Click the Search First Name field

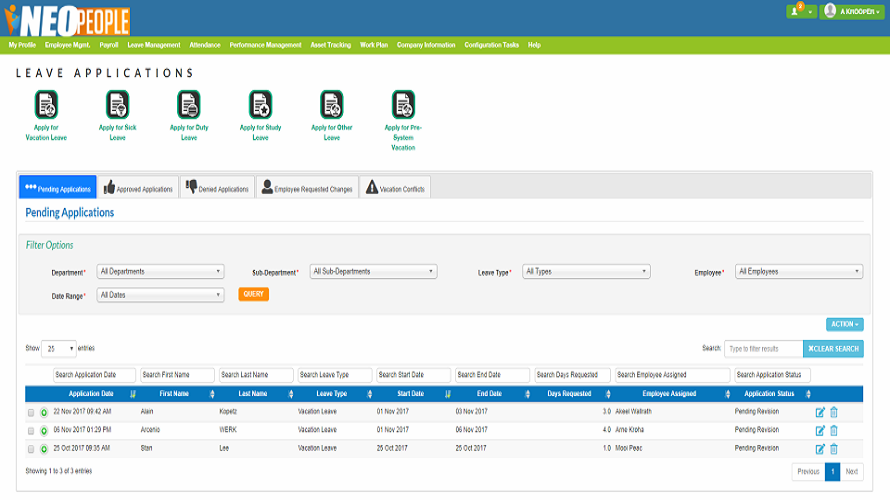(177, 375)
